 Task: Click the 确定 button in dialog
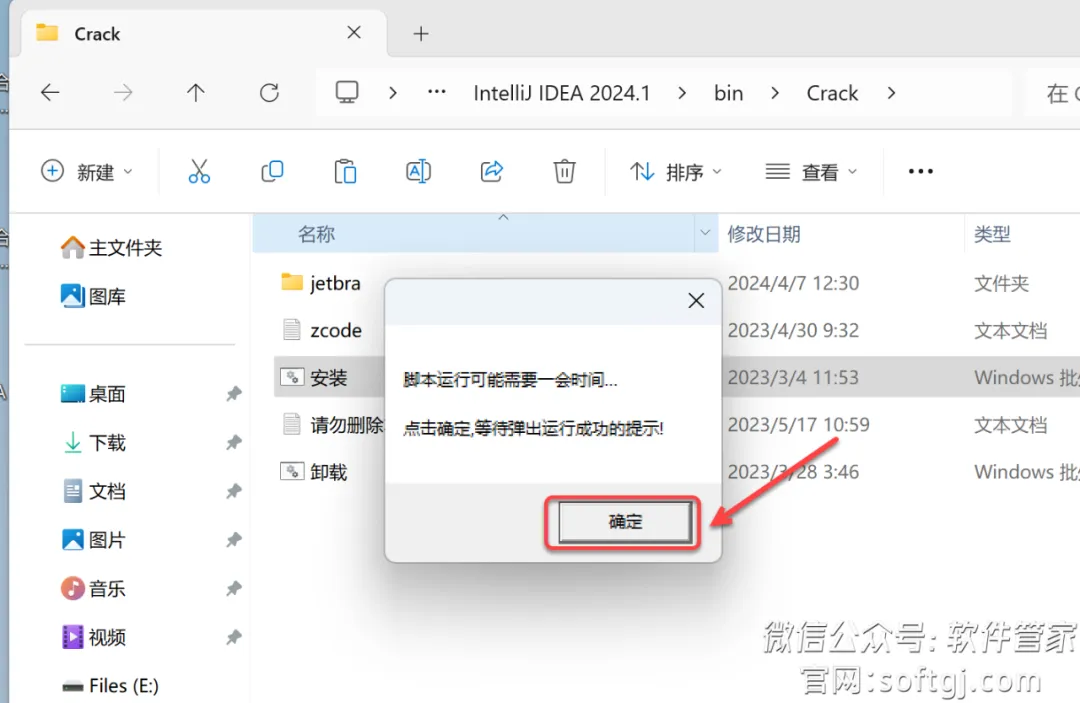(x=624, y=522)
